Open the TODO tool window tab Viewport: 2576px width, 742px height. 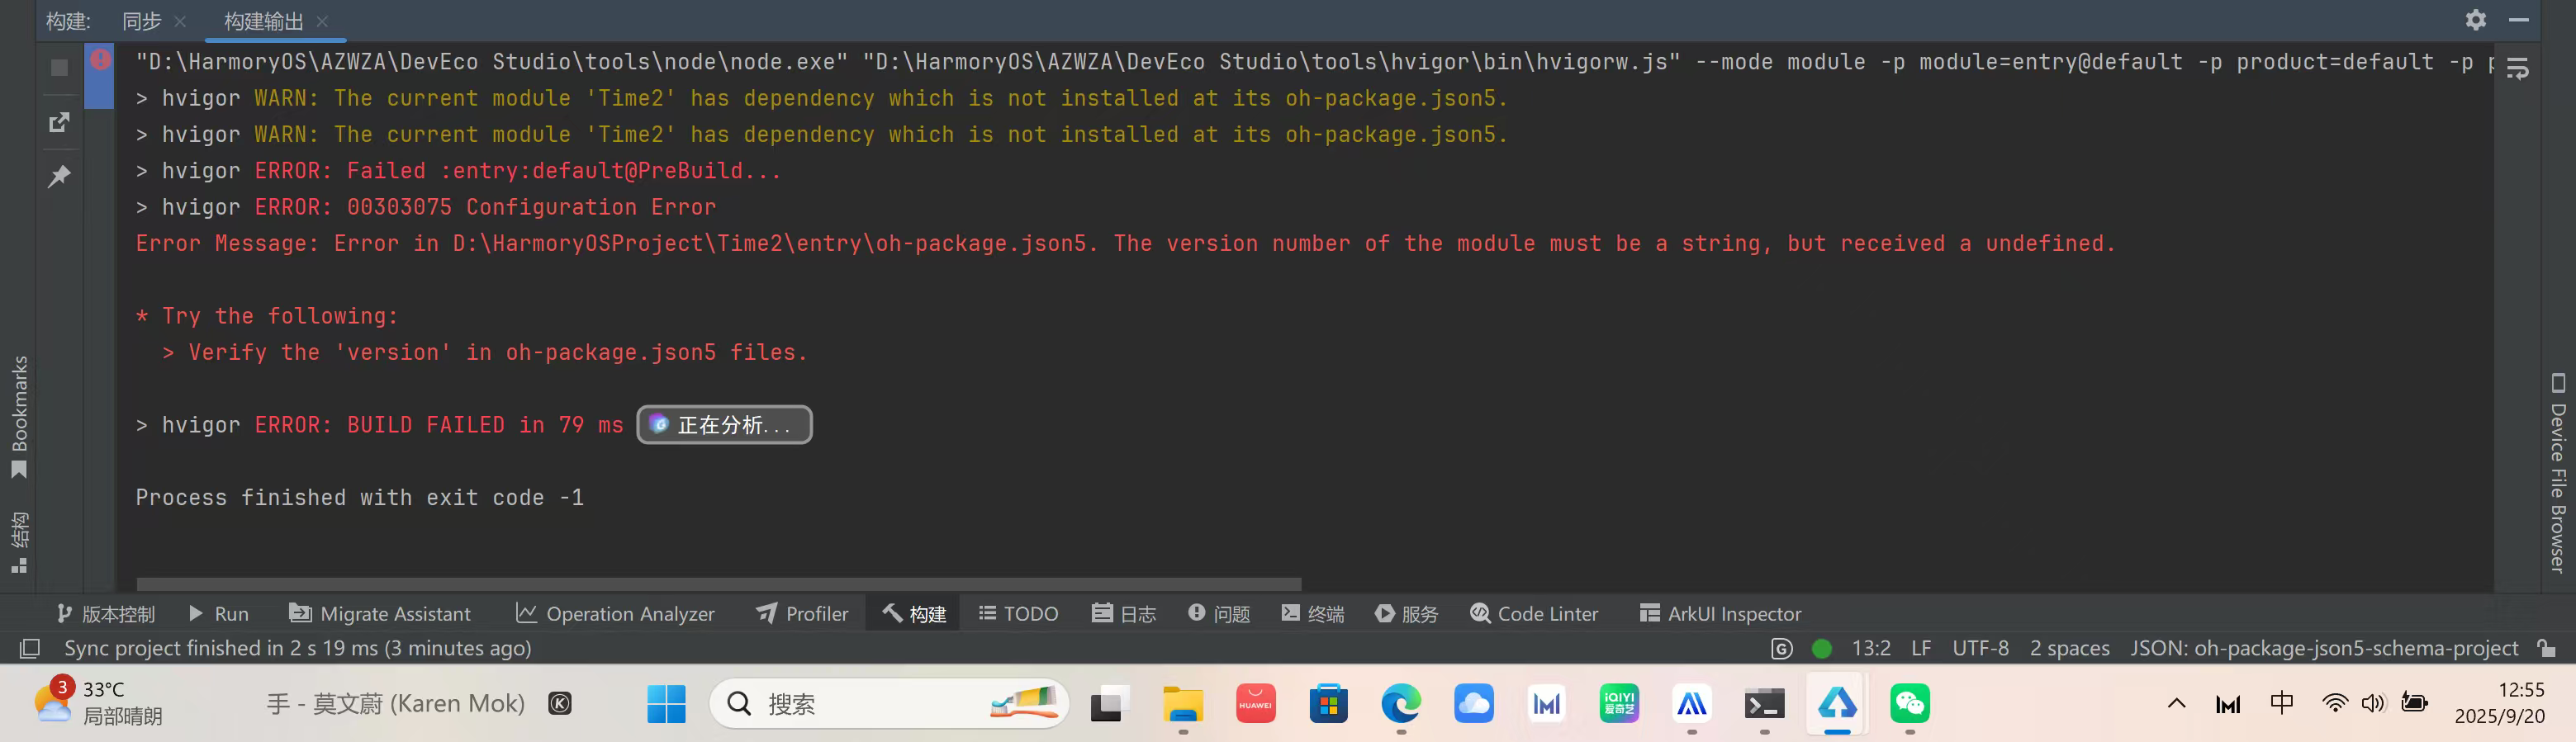(x=1018, y=613)
